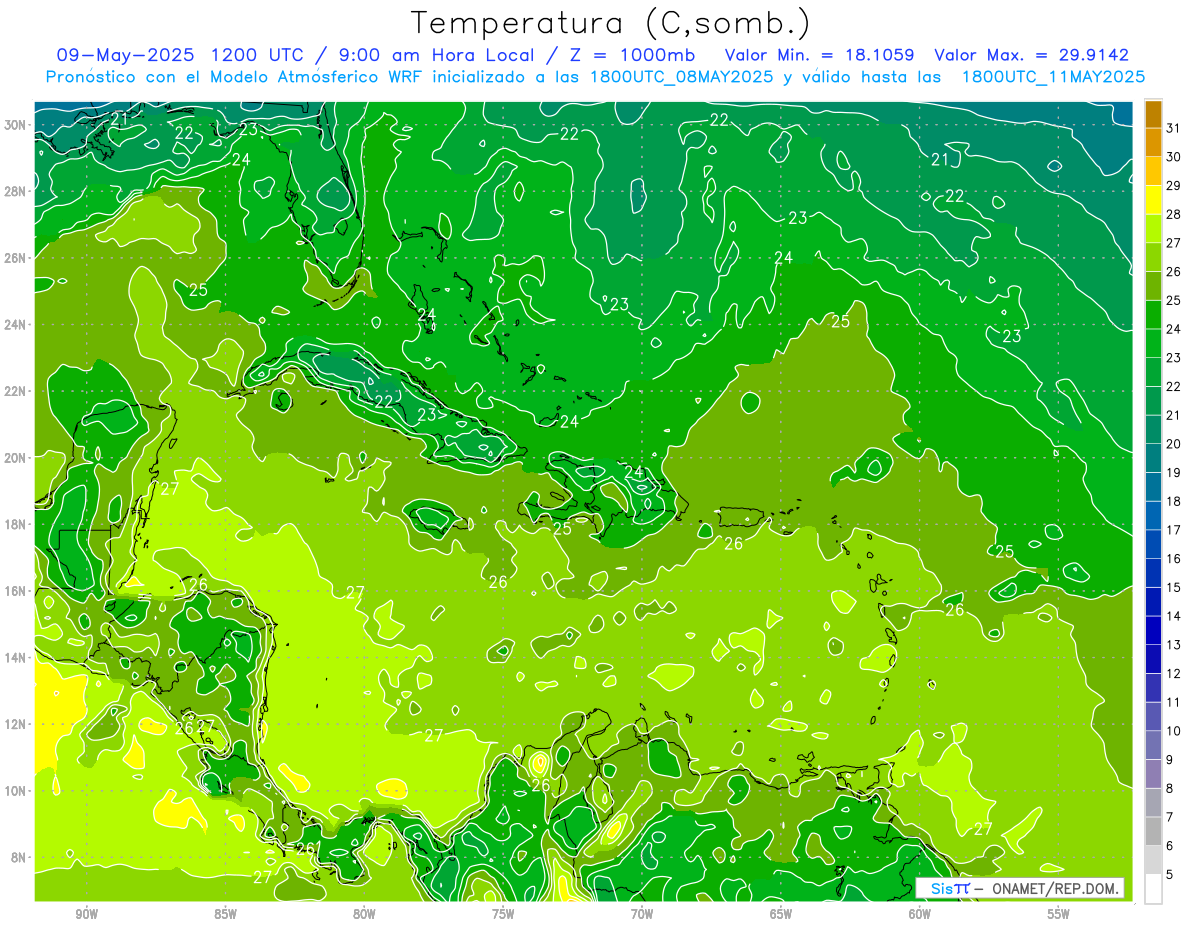Click the 18N latitude axis label
Viewport: 1200px width, 927px height.
coord(16,524)
